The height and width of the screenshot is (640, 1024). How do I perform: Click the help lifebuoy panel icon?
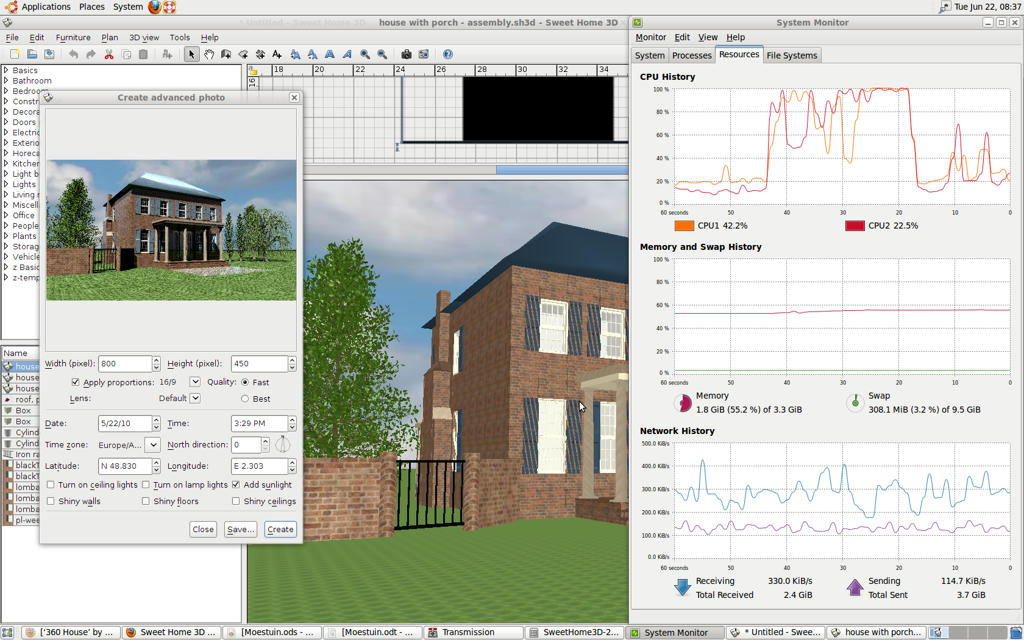[169, 7]
